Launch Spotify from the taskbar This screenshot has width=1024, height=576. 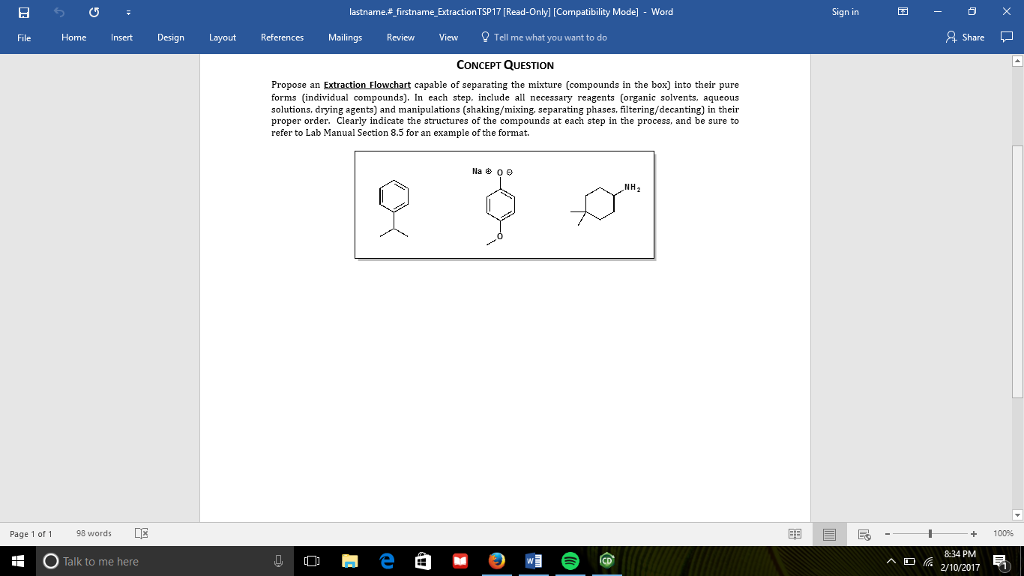(570, 561)
